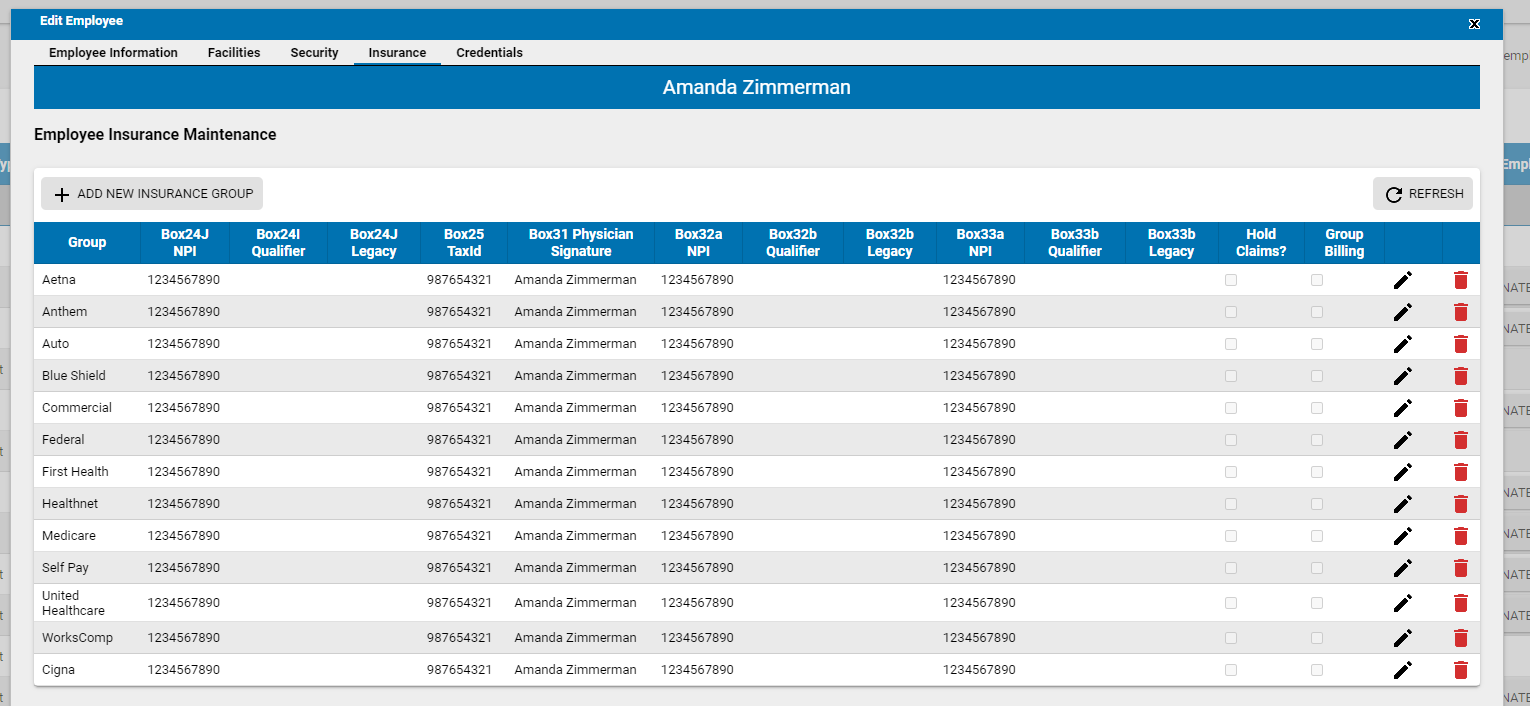
Task: Enable Group Billing for Medicare
Action: coord(1317,536)
